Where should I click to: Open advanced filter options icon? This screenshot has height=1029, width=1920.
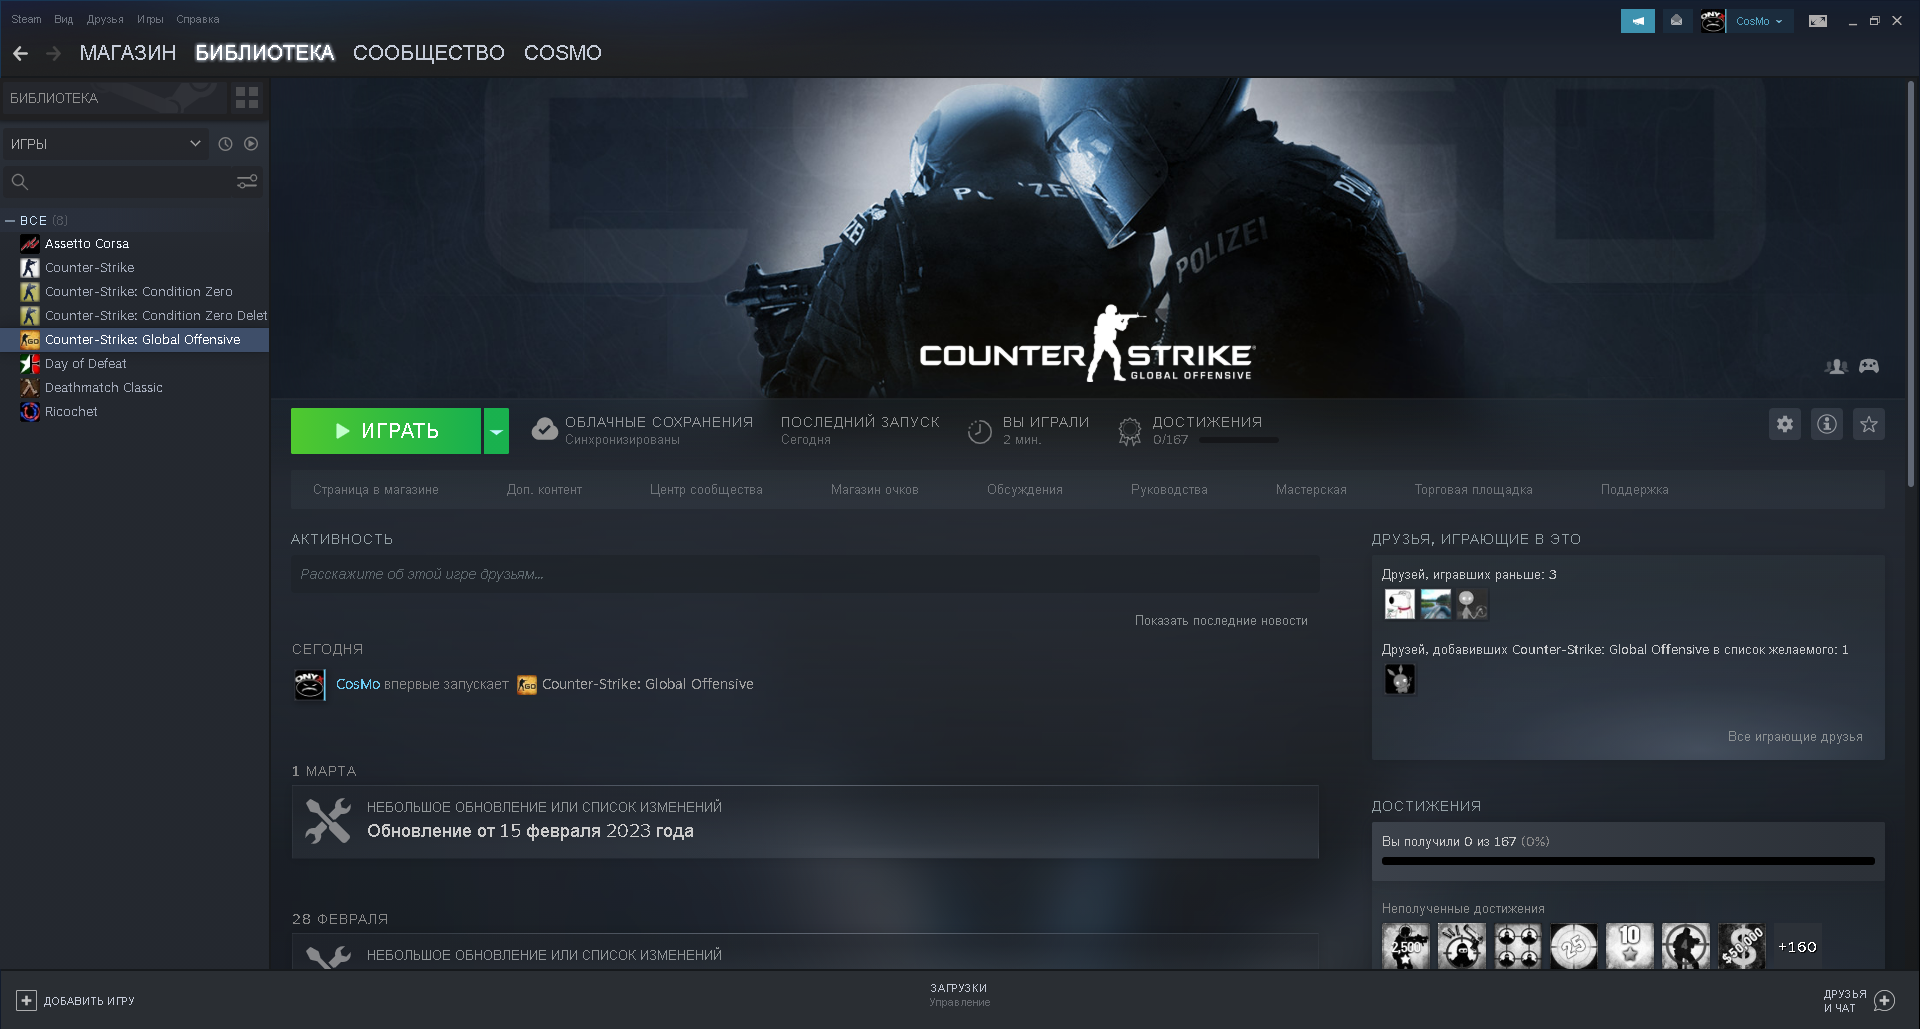tap(247, 182)
